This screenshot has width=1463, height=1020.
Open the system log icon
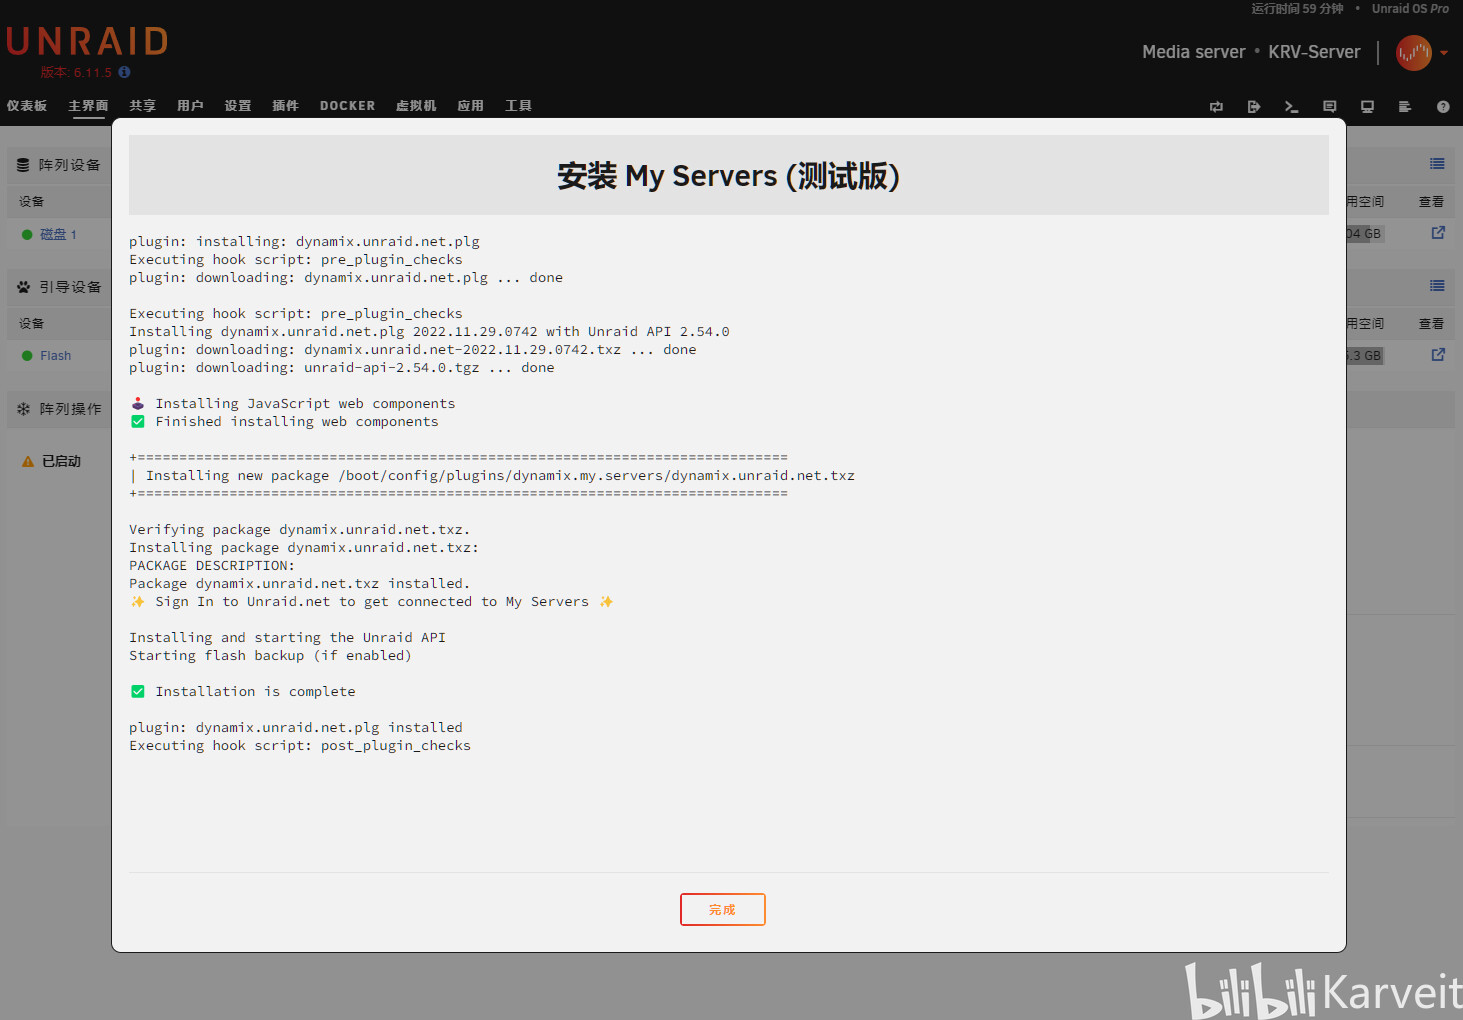click(x=1405, y=107)
